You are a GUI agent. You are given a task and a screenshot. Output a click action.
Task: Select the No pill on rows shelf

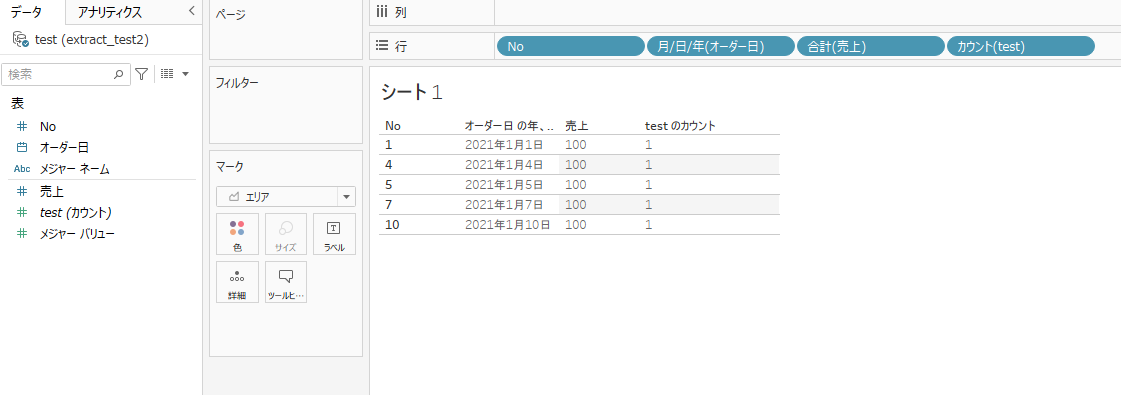pyautogui.click(x=571, y=46)
